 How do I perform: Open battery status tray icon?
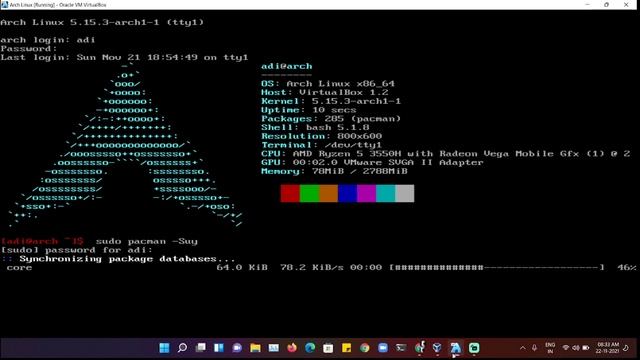tap(586, 348)
